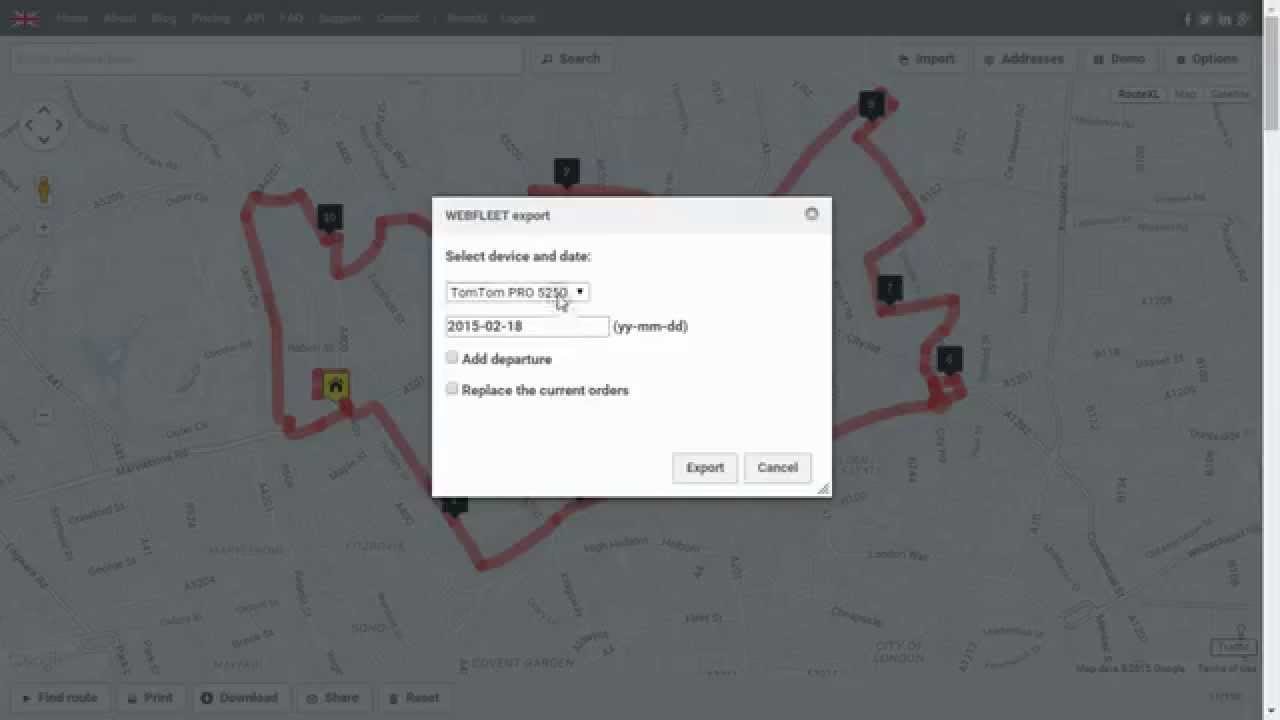Click the export date field showing 2015-02-18

pos(527,326)
